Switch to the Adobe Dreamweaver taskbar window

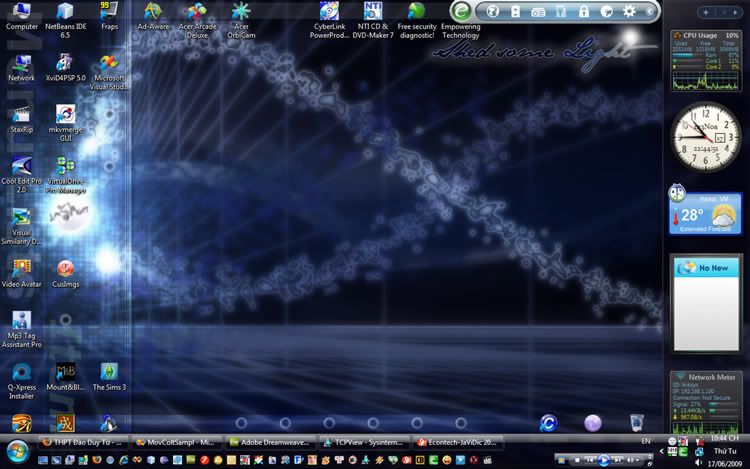[272, 441]
